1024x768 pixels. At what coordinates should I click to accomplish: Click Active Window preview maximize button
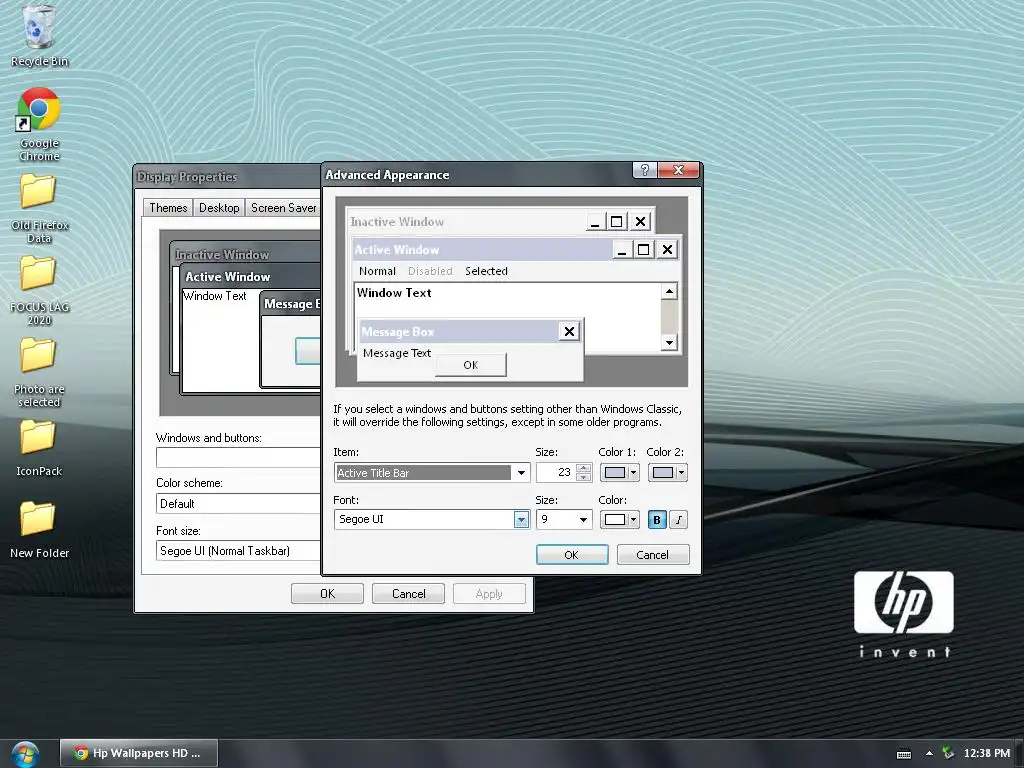pyautogui.click(x=643, y=249)
